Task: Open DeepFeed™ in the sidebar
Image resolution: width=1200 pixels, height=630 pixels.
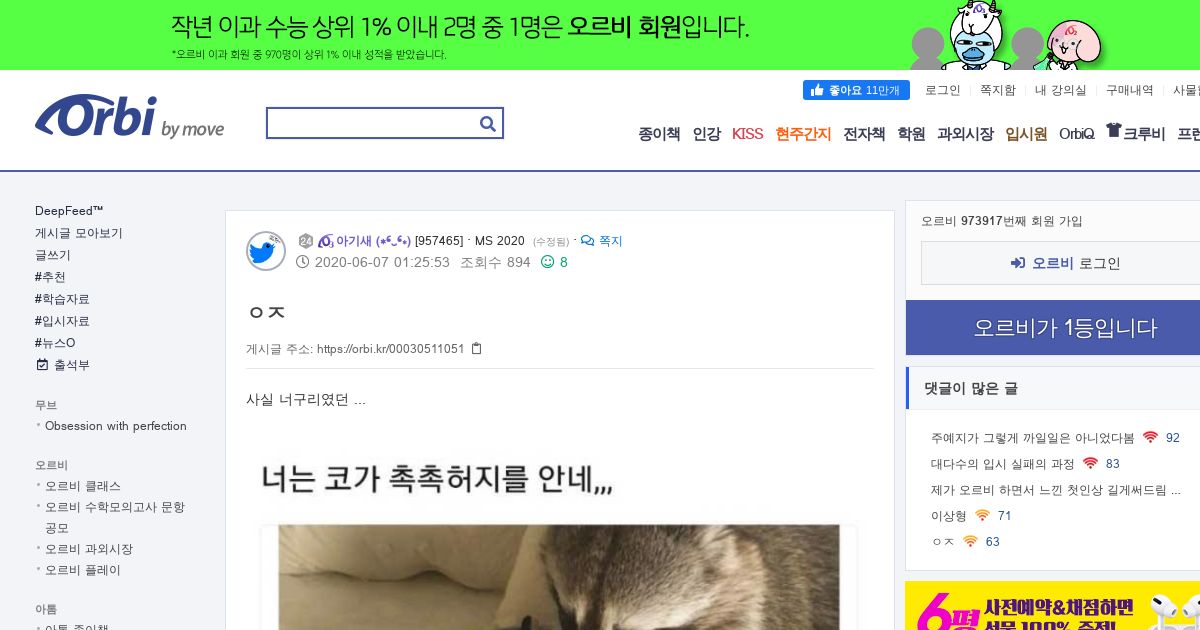Action: (x=69, y=211)
